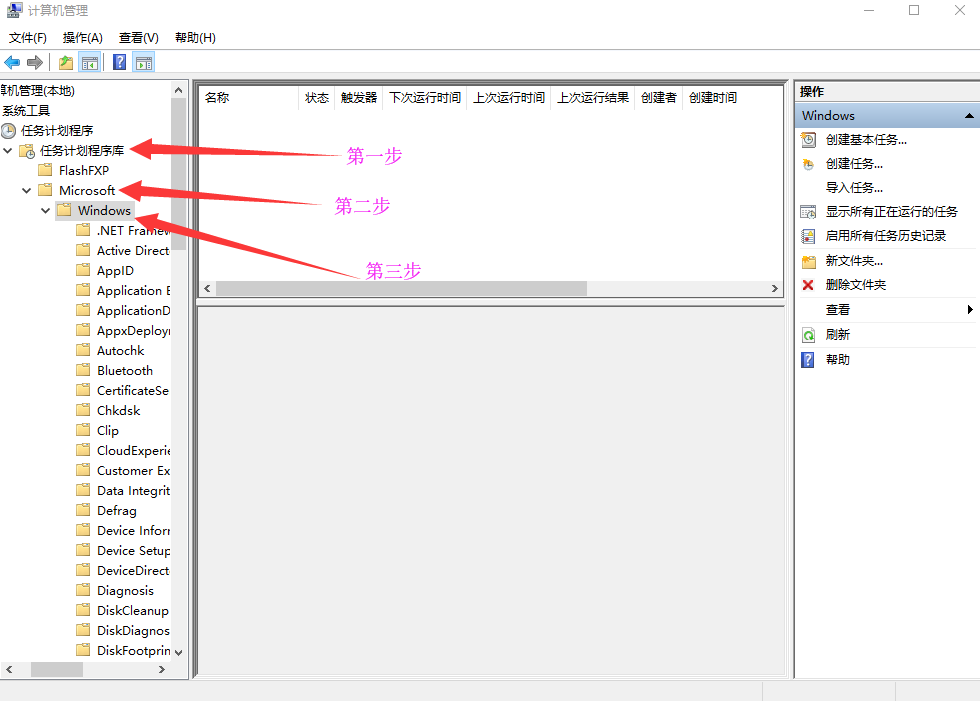Collapse the Microsoft folder chevron

pyautogui.click(x=27, y=191)
